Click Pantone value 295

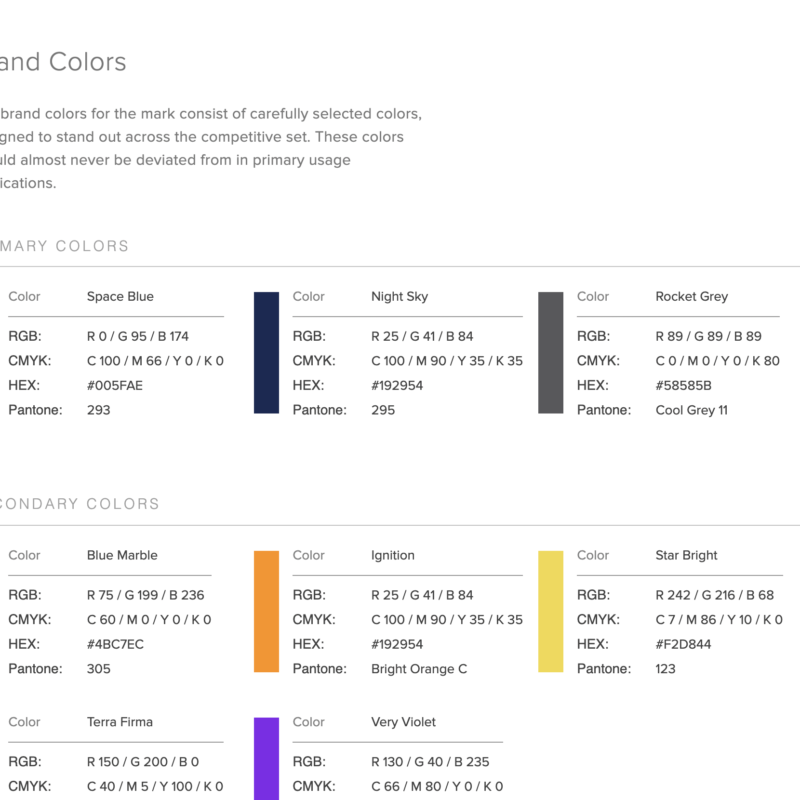383,410
